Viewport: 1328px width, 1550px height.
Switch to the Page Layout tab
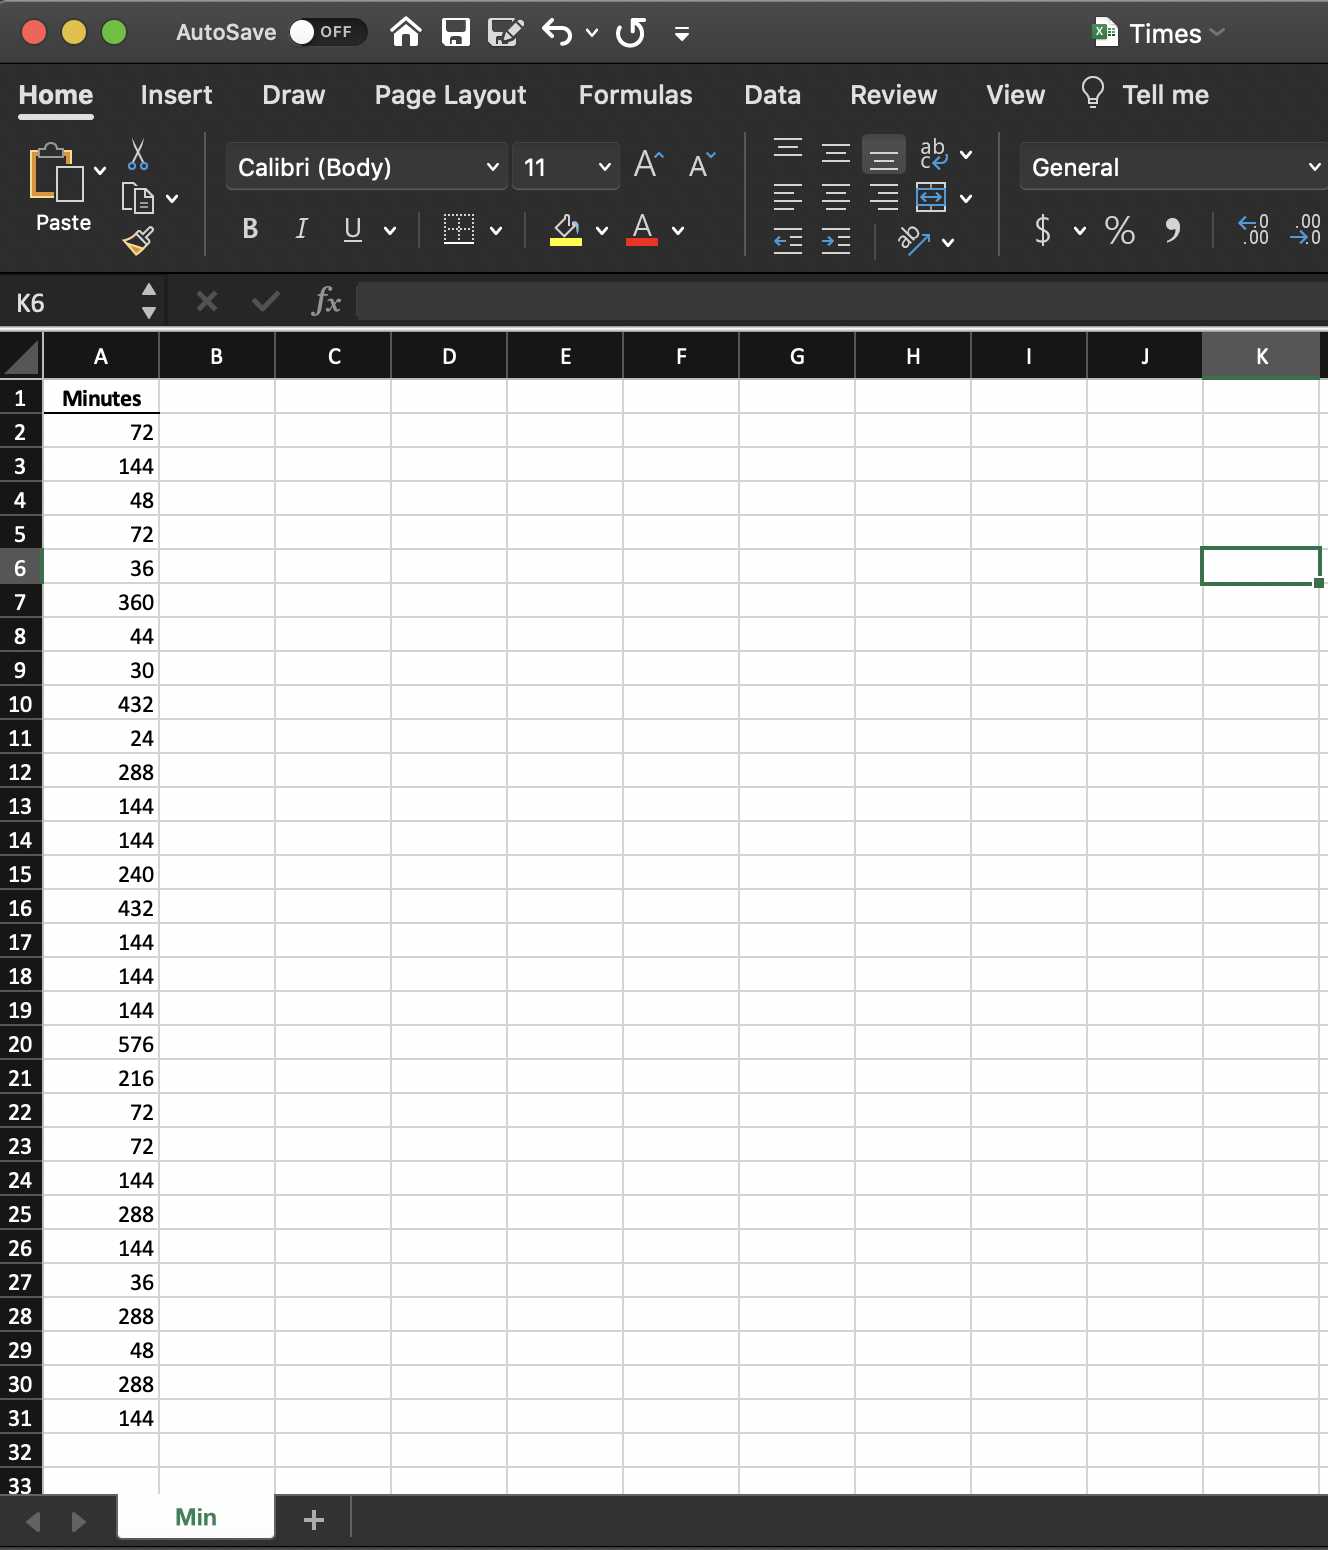click(450, 95)
